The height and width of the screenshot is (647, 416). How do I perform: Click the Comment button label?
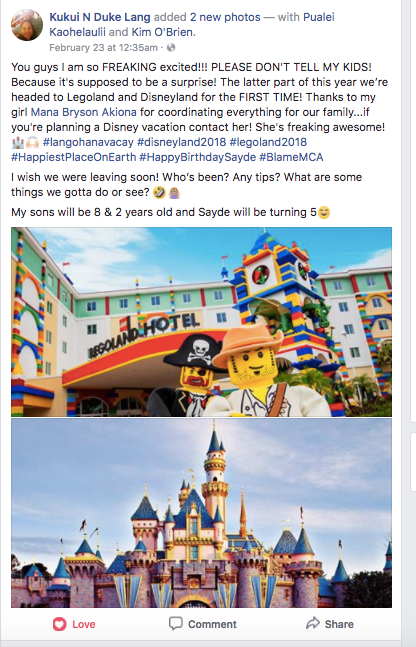[213, 624]
